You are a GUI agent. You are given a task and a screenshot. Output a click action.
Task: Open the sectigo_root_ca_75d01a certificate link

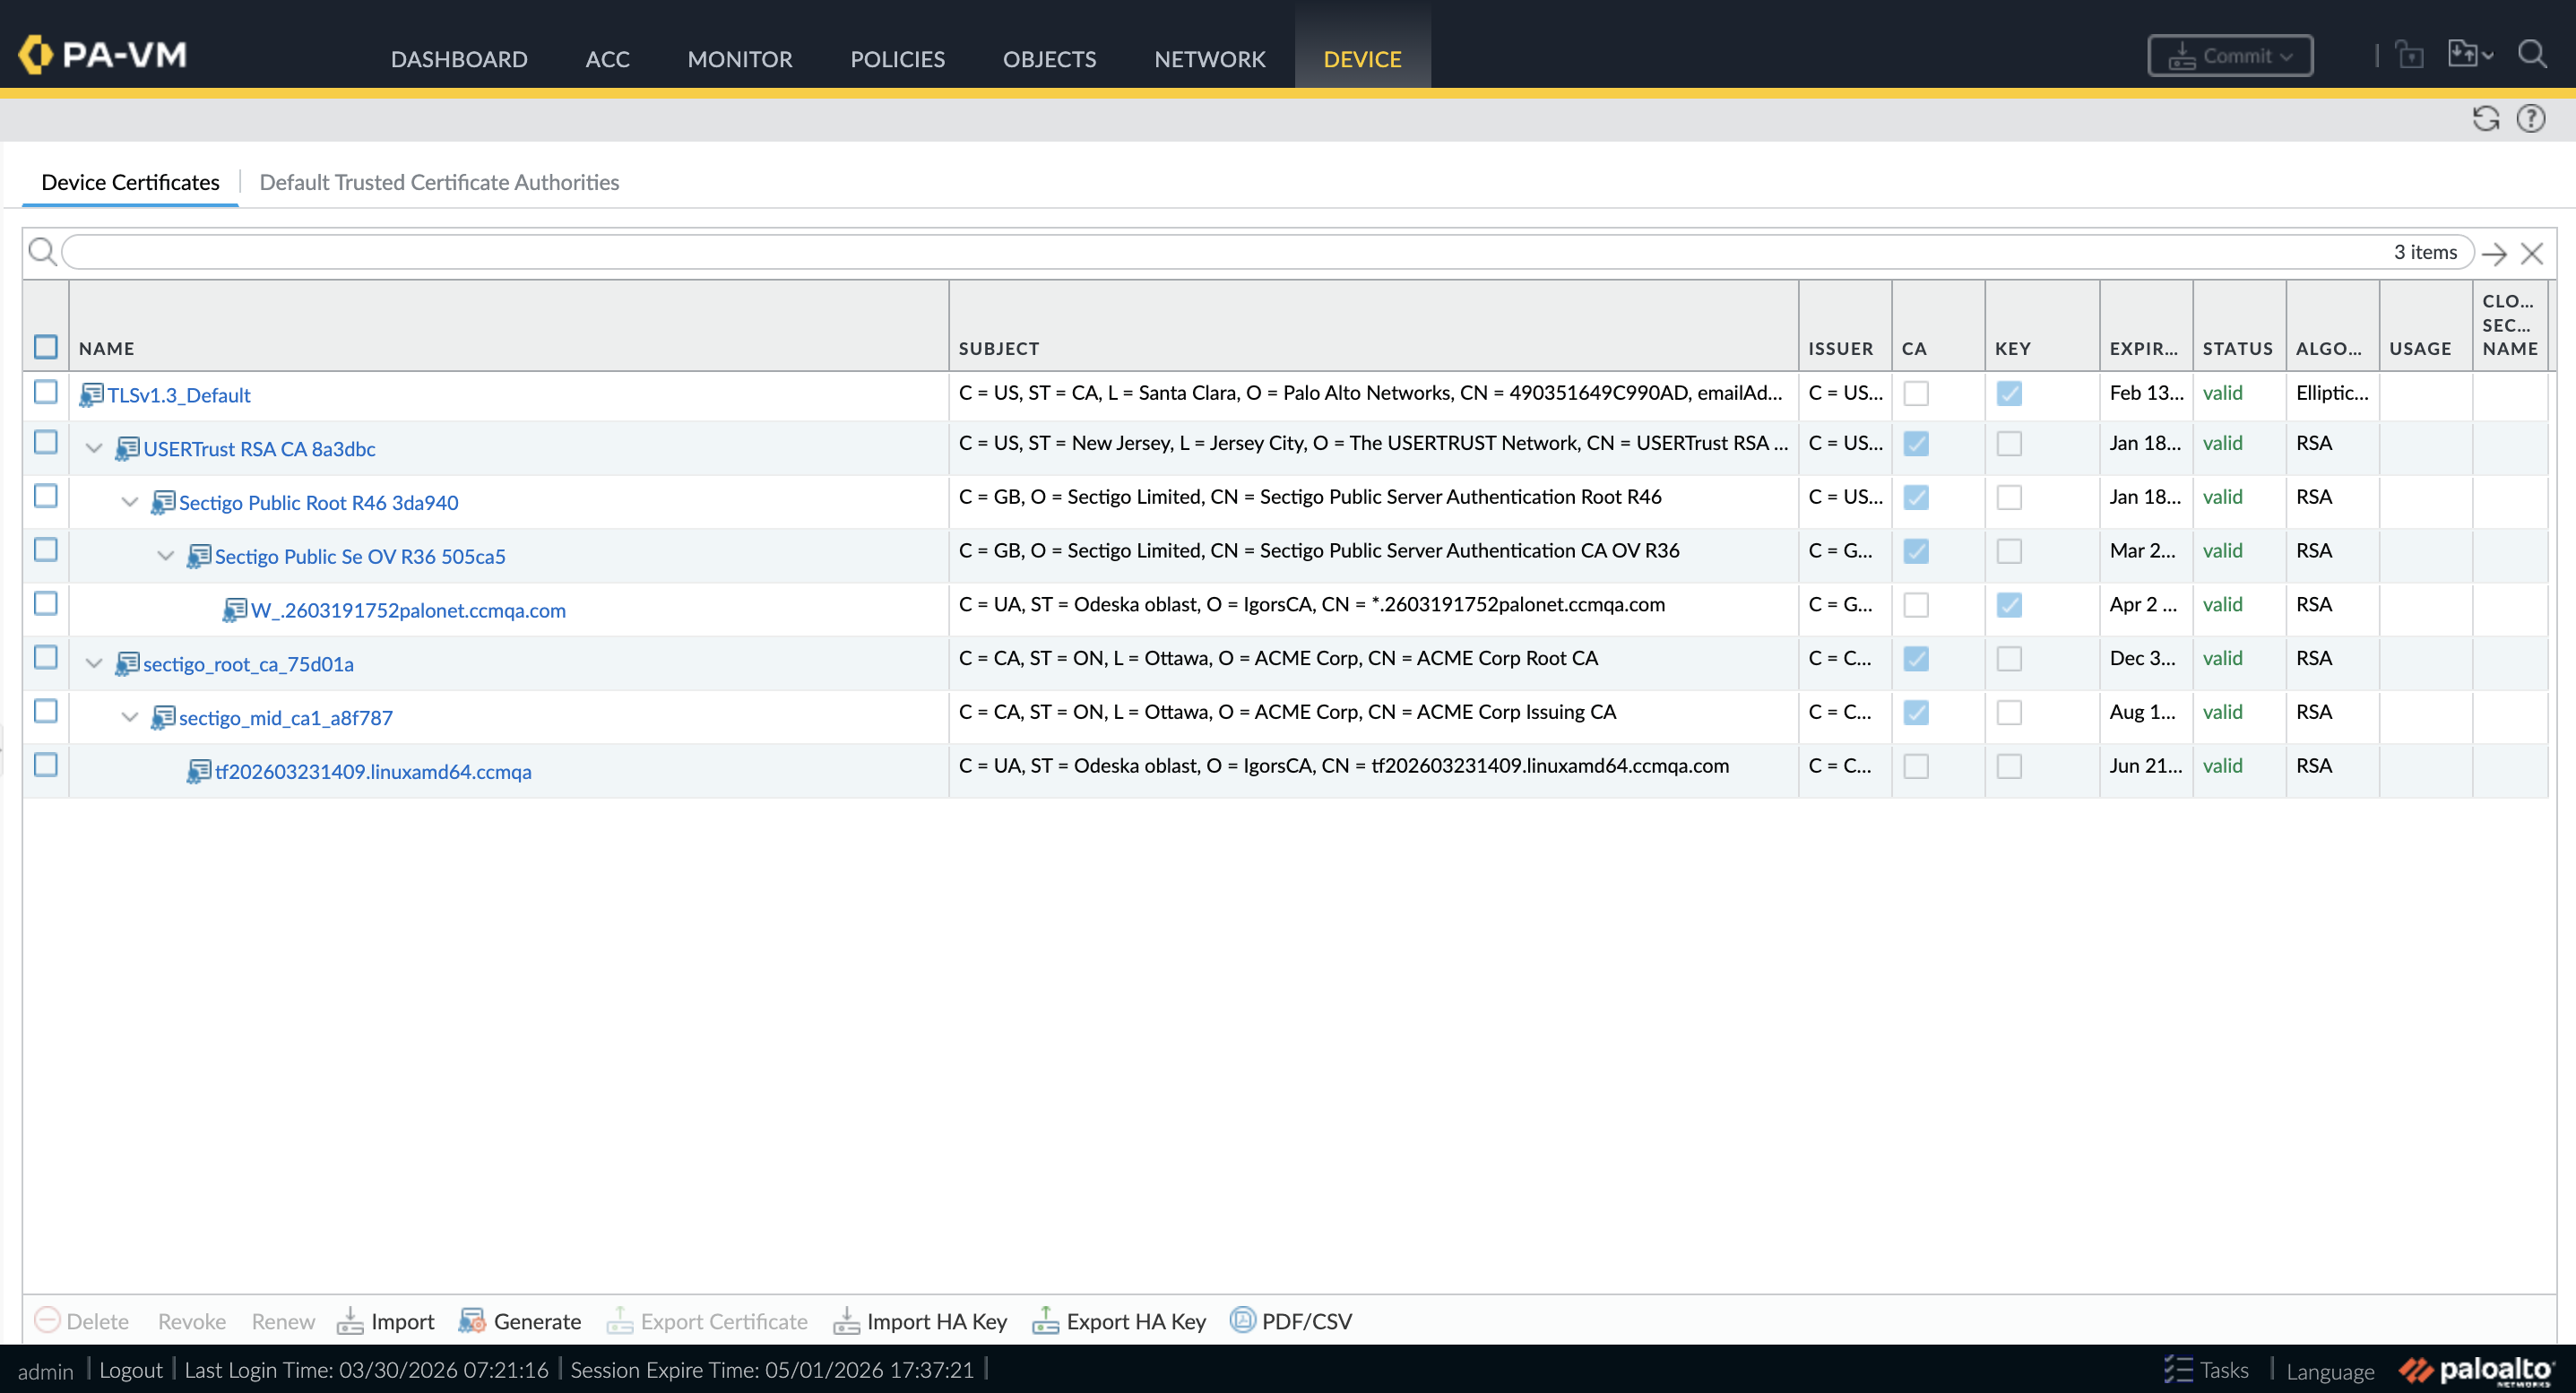[x=249, y=665]
